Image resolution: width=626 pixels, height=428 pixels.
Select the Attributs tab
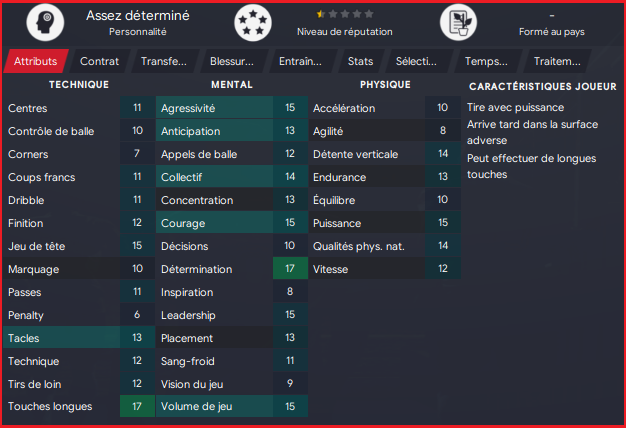(x=35, y=61)
